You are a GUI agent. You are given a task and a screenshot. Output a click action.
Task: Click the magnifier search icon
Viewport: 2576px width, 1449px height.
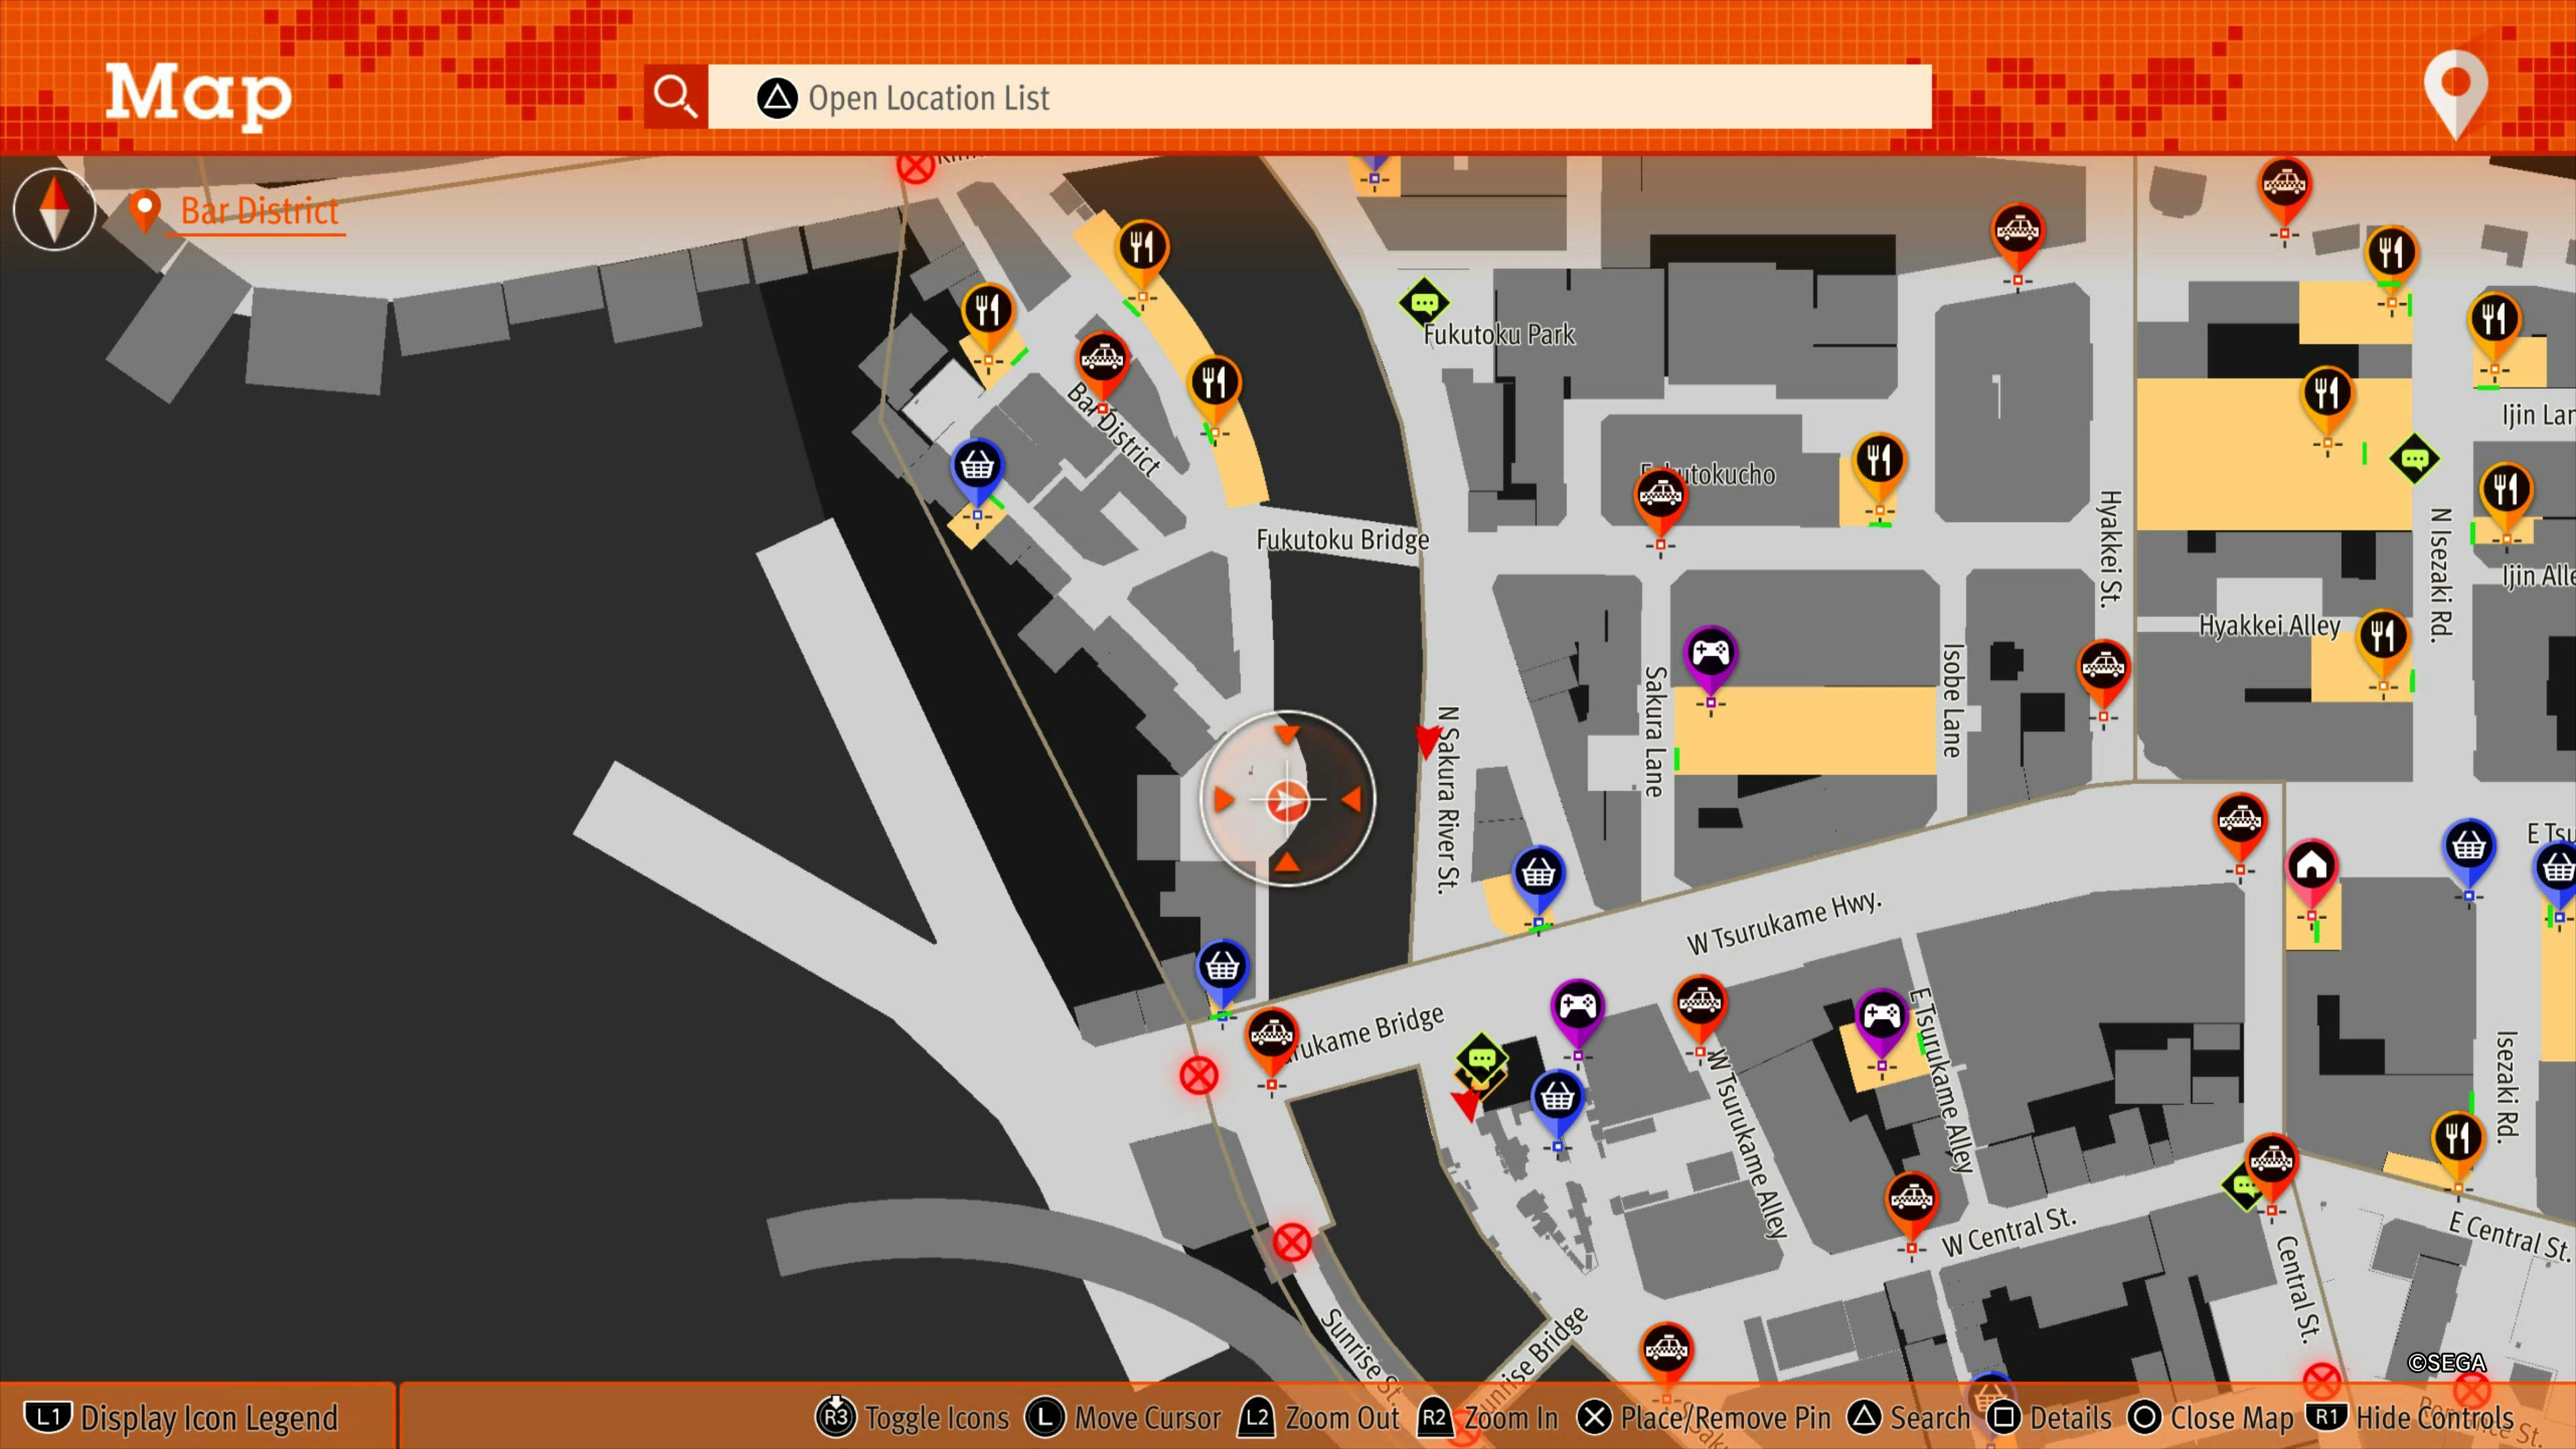pyautogui.click(x=675, y=97)
